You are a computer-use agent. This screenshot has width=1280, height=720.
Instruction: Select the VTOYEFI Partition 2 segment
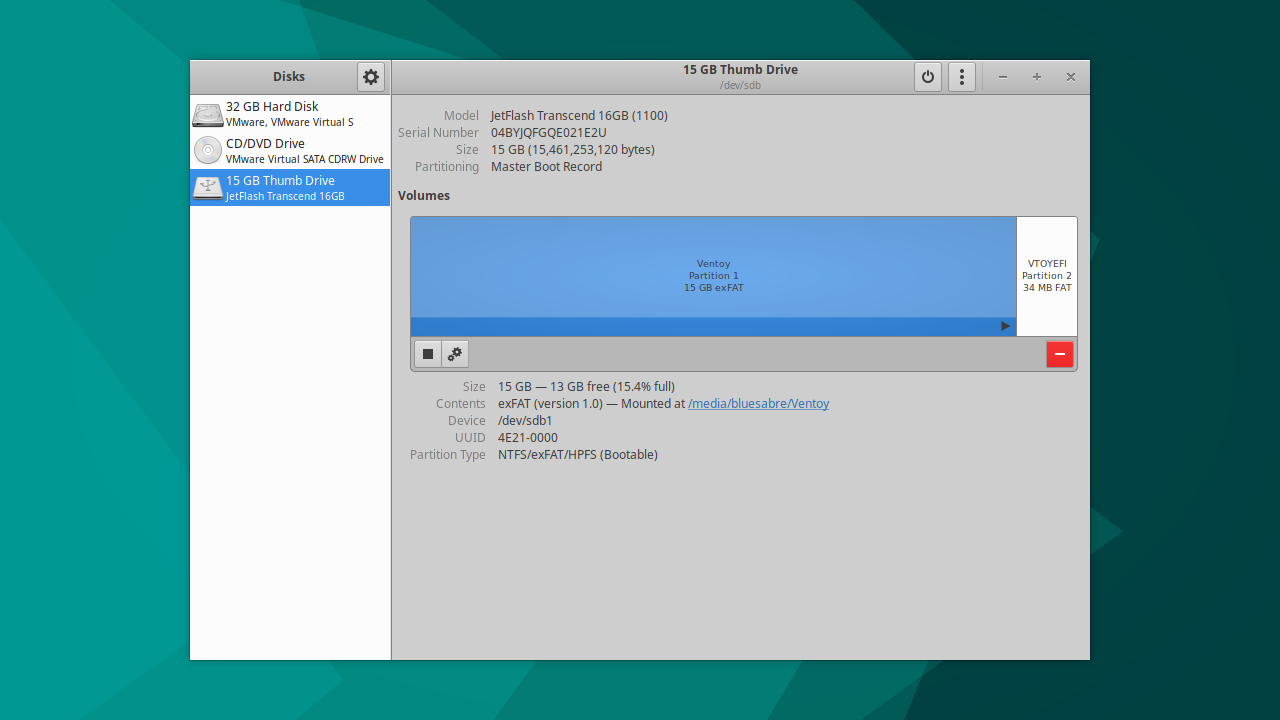click(x=1046, y=275)
